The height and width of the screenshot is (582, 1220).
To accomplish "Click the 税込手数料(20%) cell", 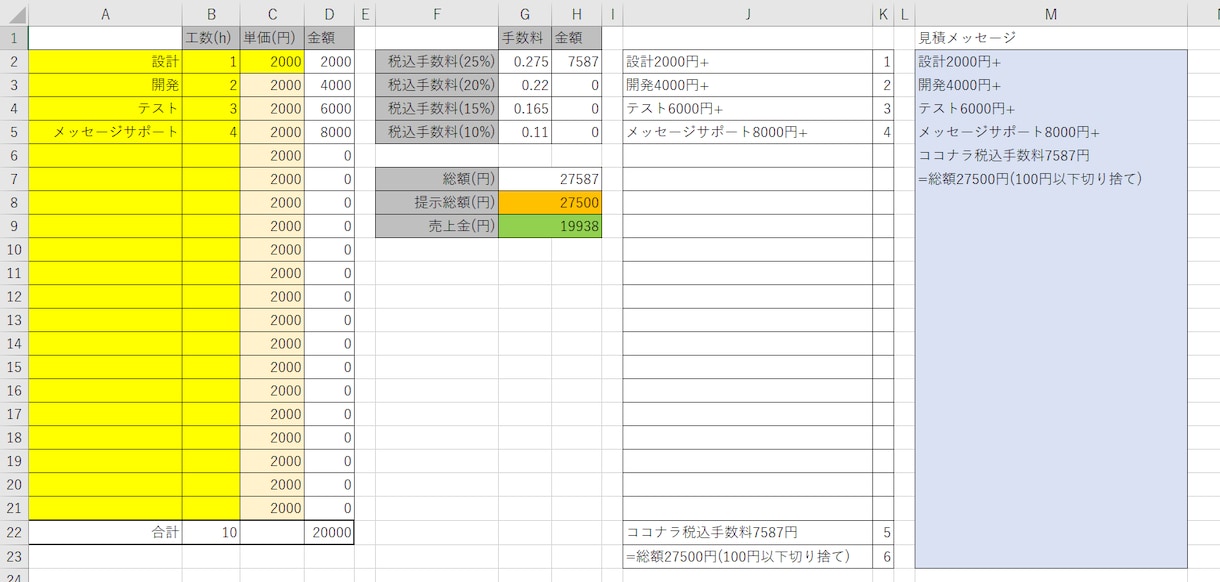I will pos(437,85).
